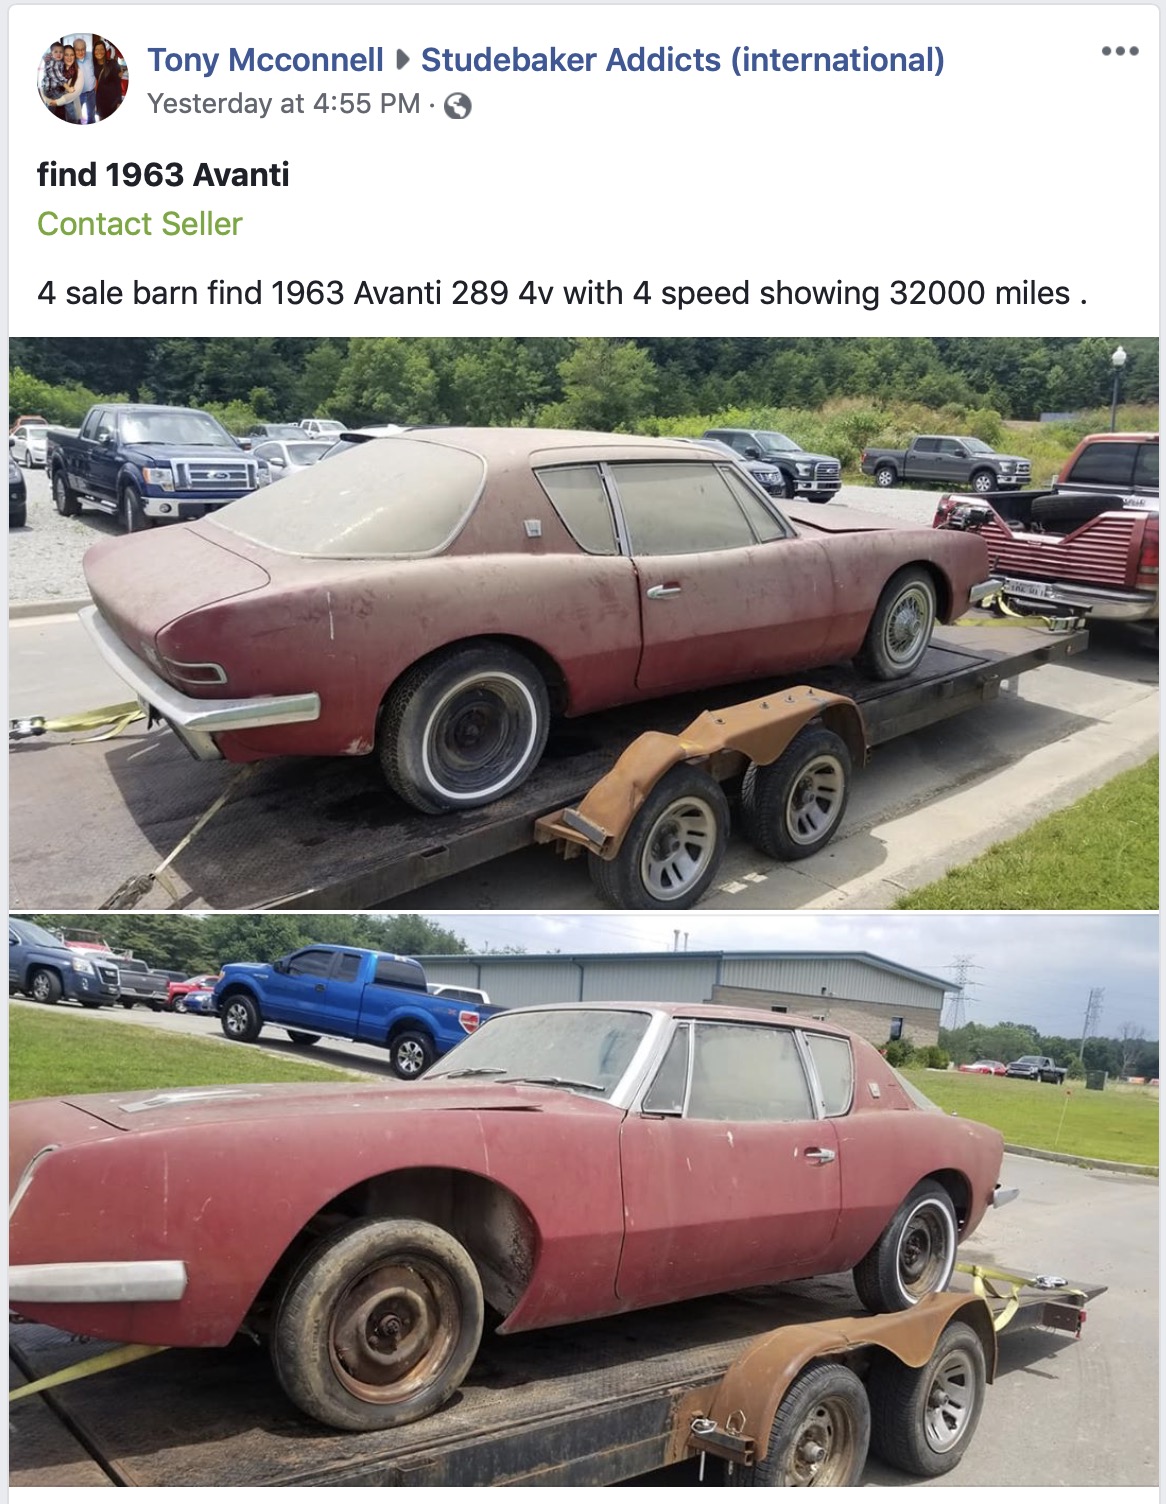Visit the Studebaker Addicts (international) group
The height and width of the screenshot is (1504, 1166).
coord(682,60)
